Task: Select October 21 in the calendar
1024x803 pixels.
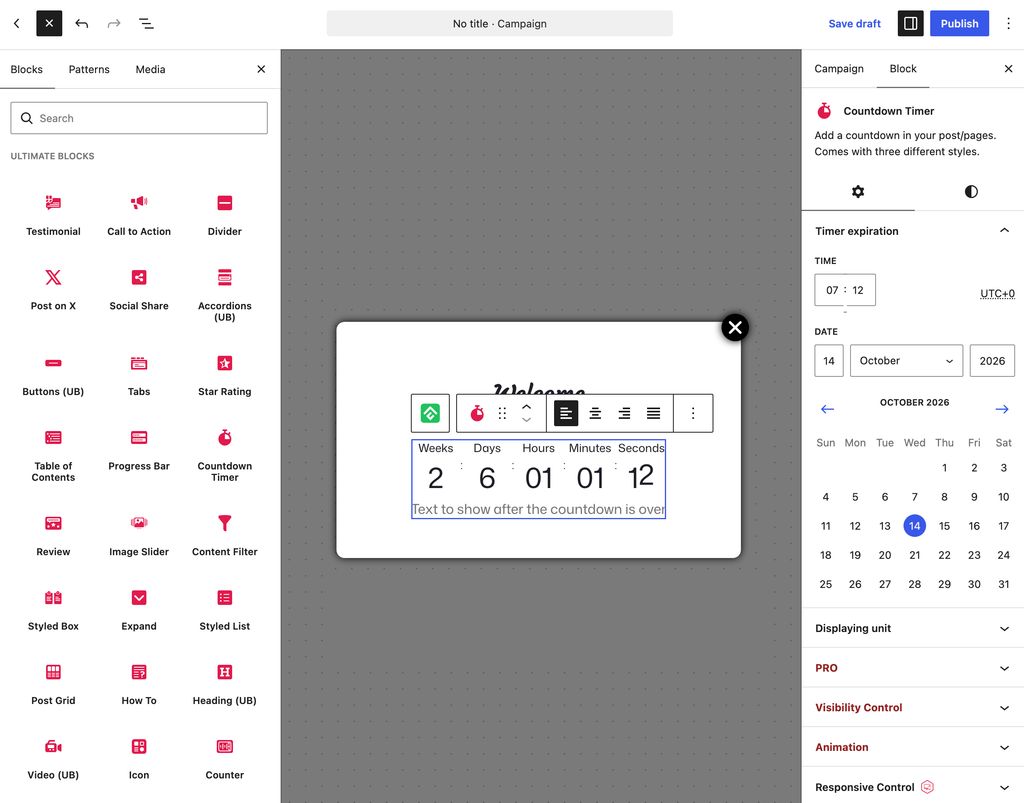Action: click(x=914, y=555)
